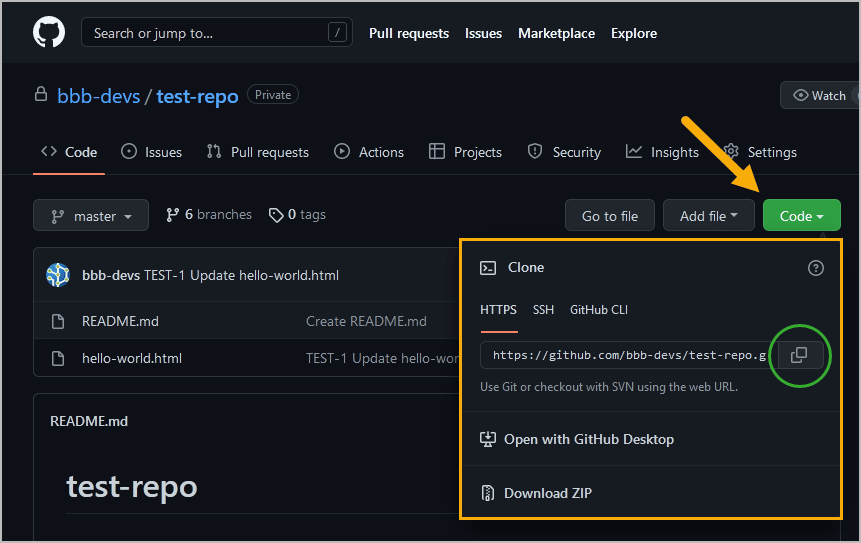Viewport: 861px width, 543px height.
Task: View the 0 tags link
Action: [297, 215]
